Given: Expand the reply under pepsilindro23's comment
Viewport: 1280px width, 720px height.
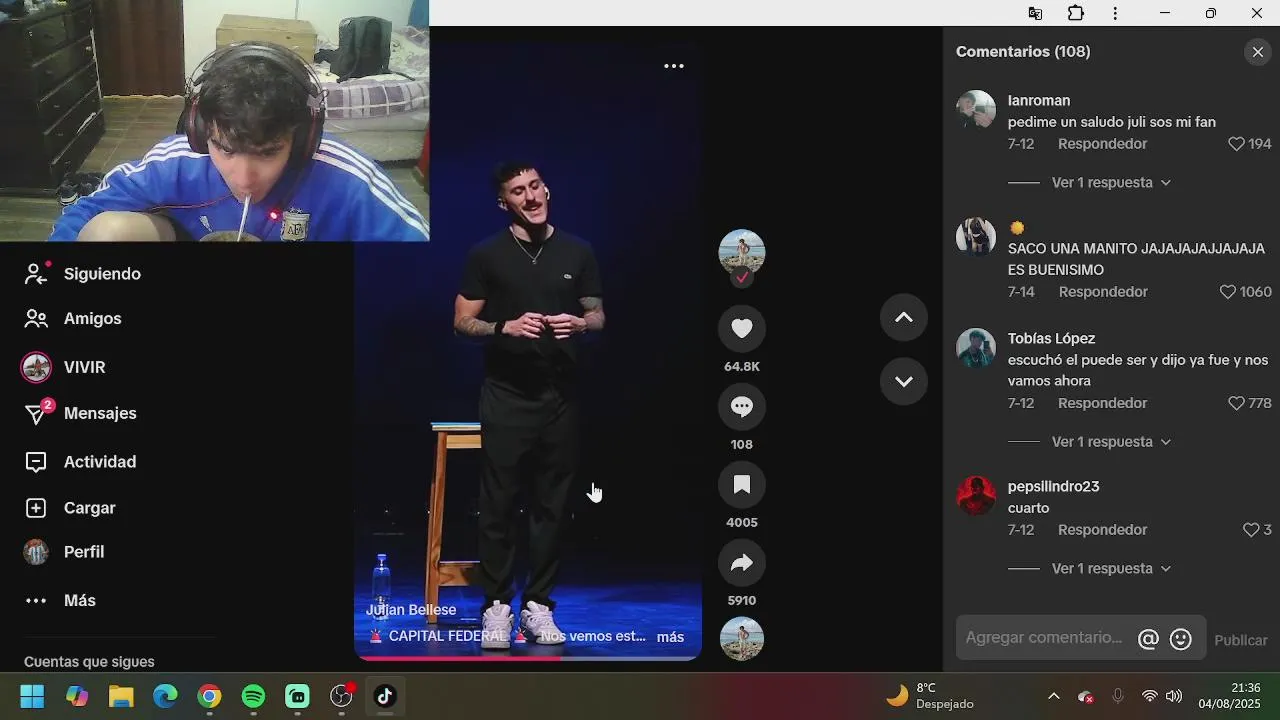Looking at the screenshot, I should click(1111, 569).
